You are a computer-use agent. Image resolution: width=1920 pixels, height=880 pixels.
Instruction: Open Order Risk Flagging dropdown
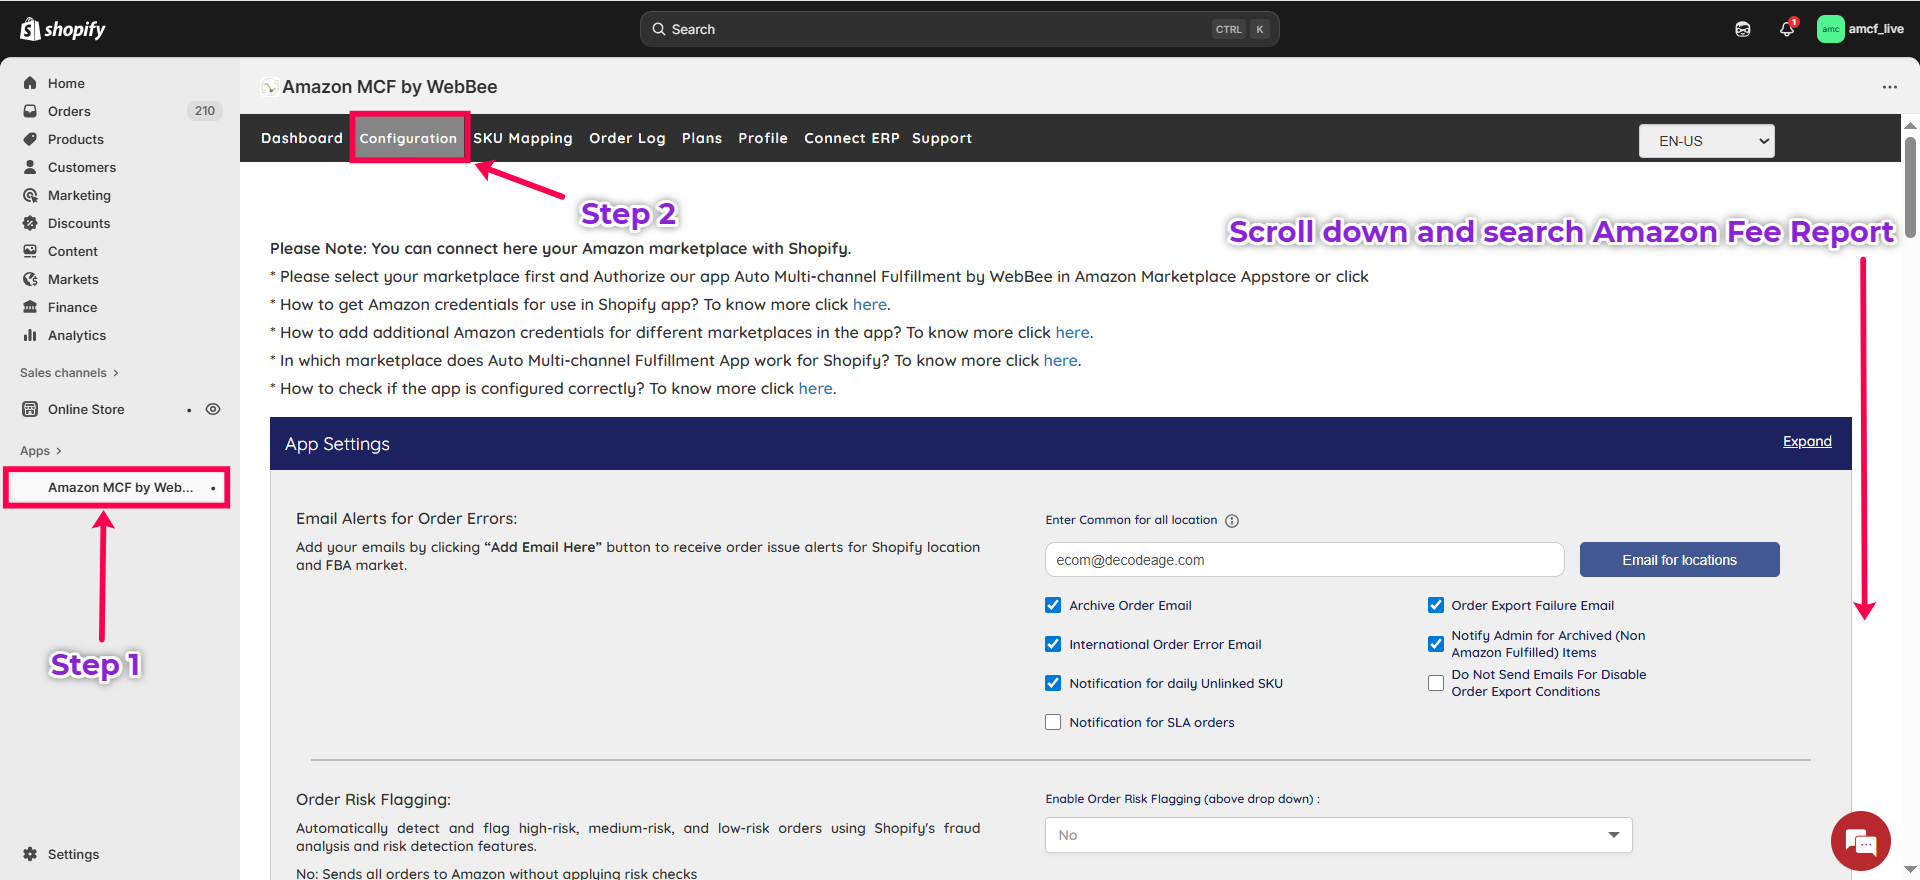pyautogui.click(x=1338, y=835)
